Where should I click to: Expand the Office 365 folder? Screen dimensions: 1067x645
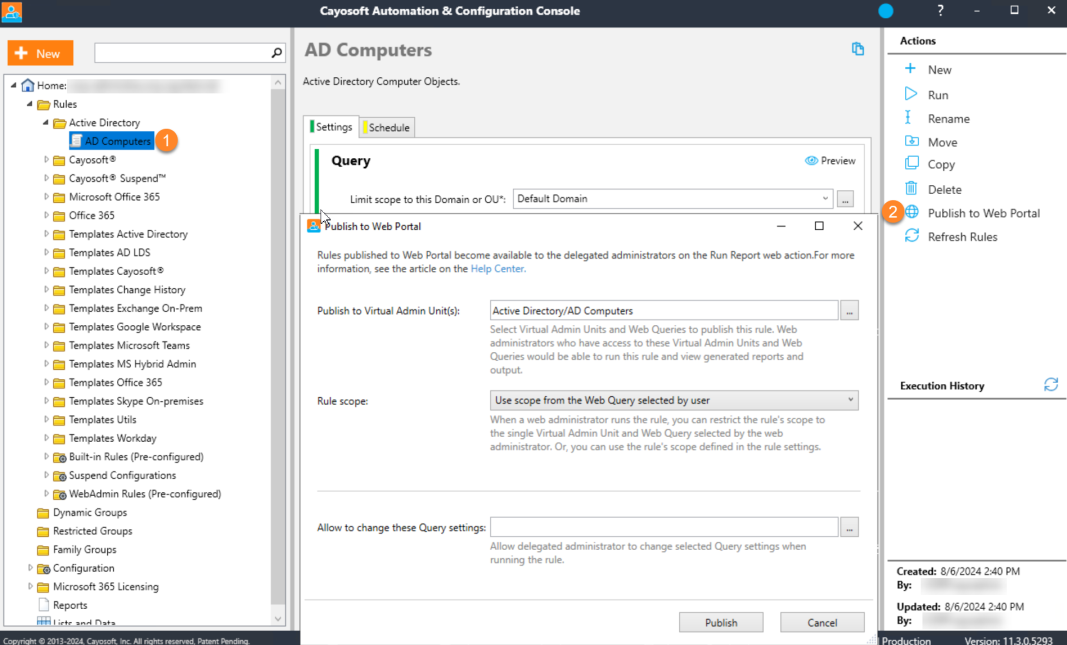coord(46,215)
